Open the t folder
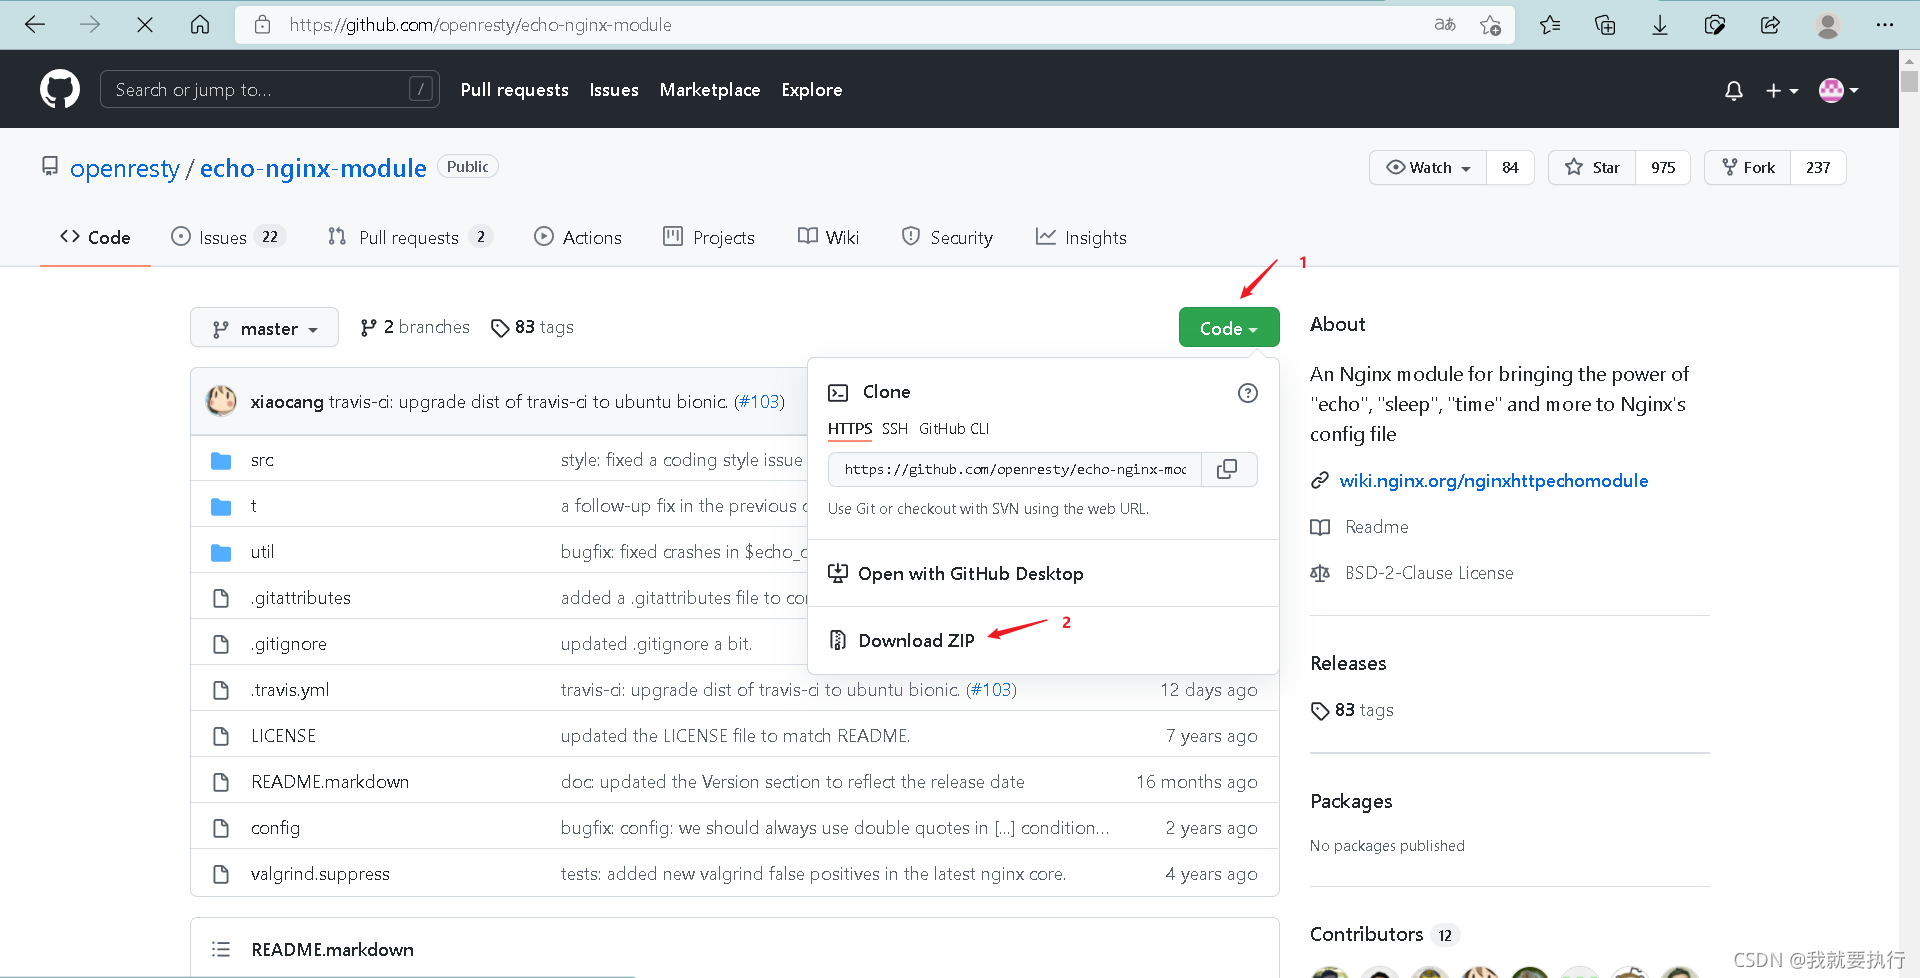 tap(254, 506)
